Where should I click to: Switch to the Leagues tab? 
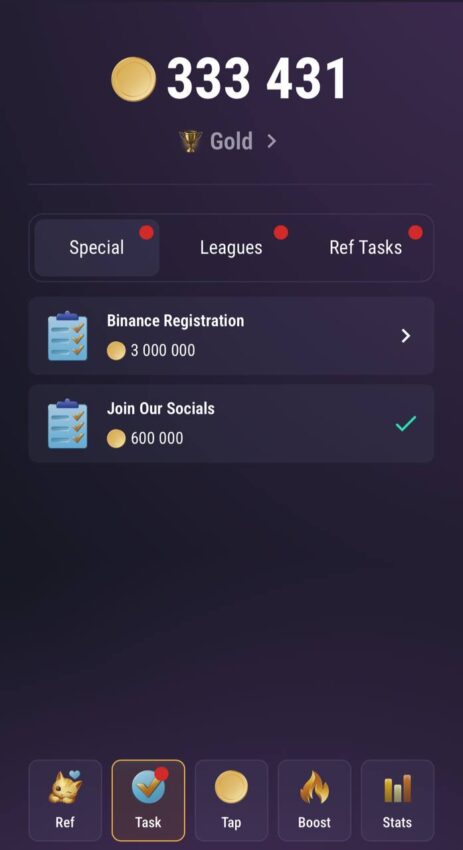pyautogui.click(x=231, y=248)
